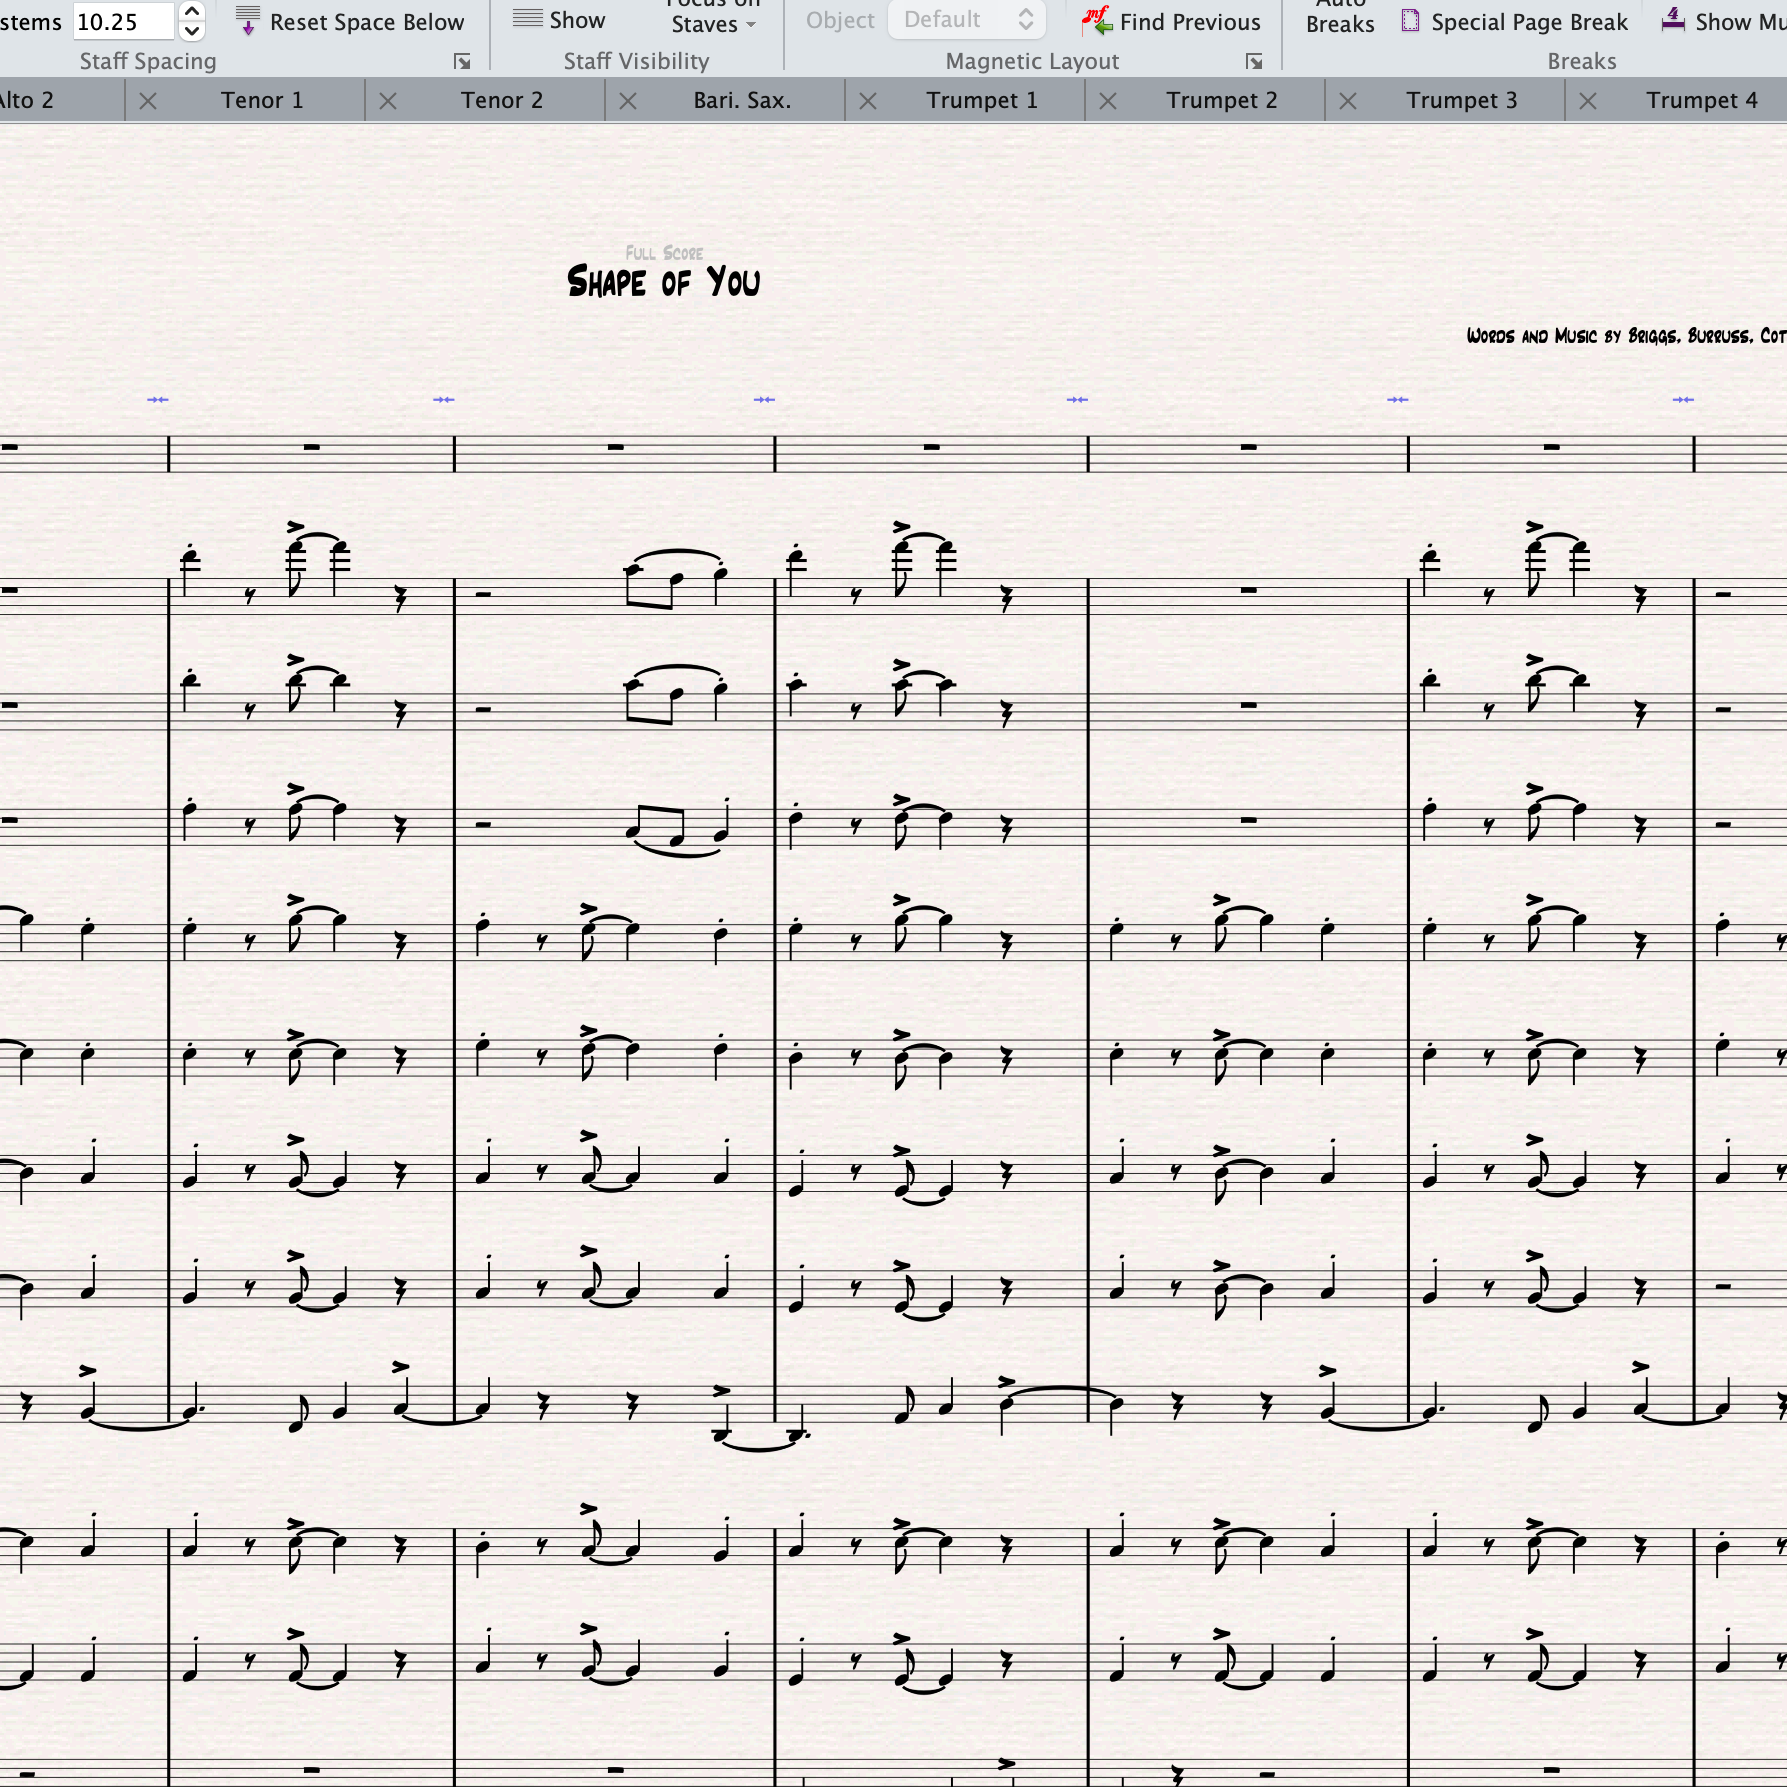Increase the staff spacing value
Viewport: 1787px width, 1787px height.
click(192, 11)
